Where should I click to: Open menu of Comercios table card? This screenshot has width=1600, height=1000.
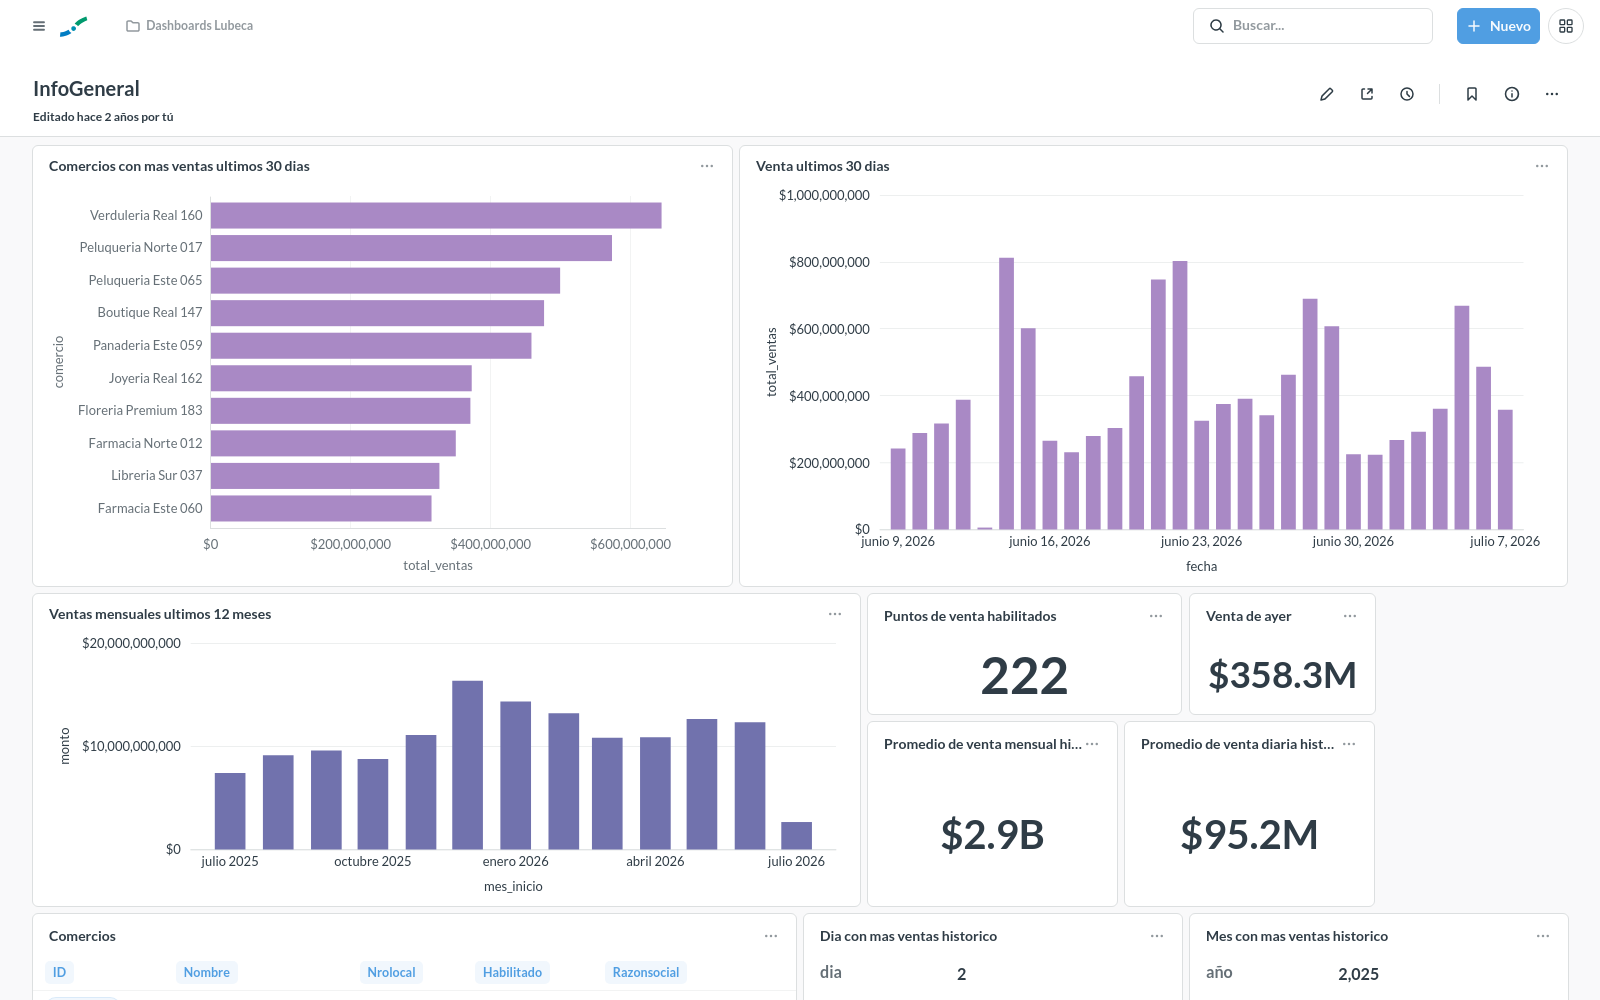(771, 936)
